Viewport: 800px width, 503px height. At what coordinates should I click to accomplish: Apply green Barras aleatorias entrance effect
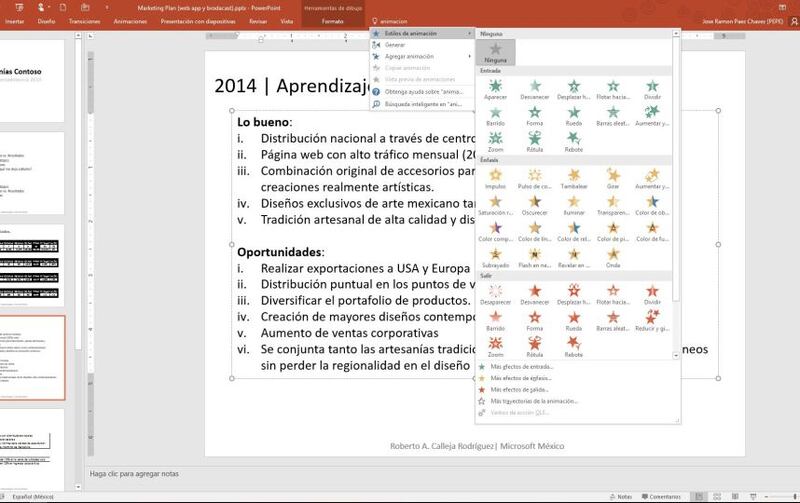coord(613,116)
